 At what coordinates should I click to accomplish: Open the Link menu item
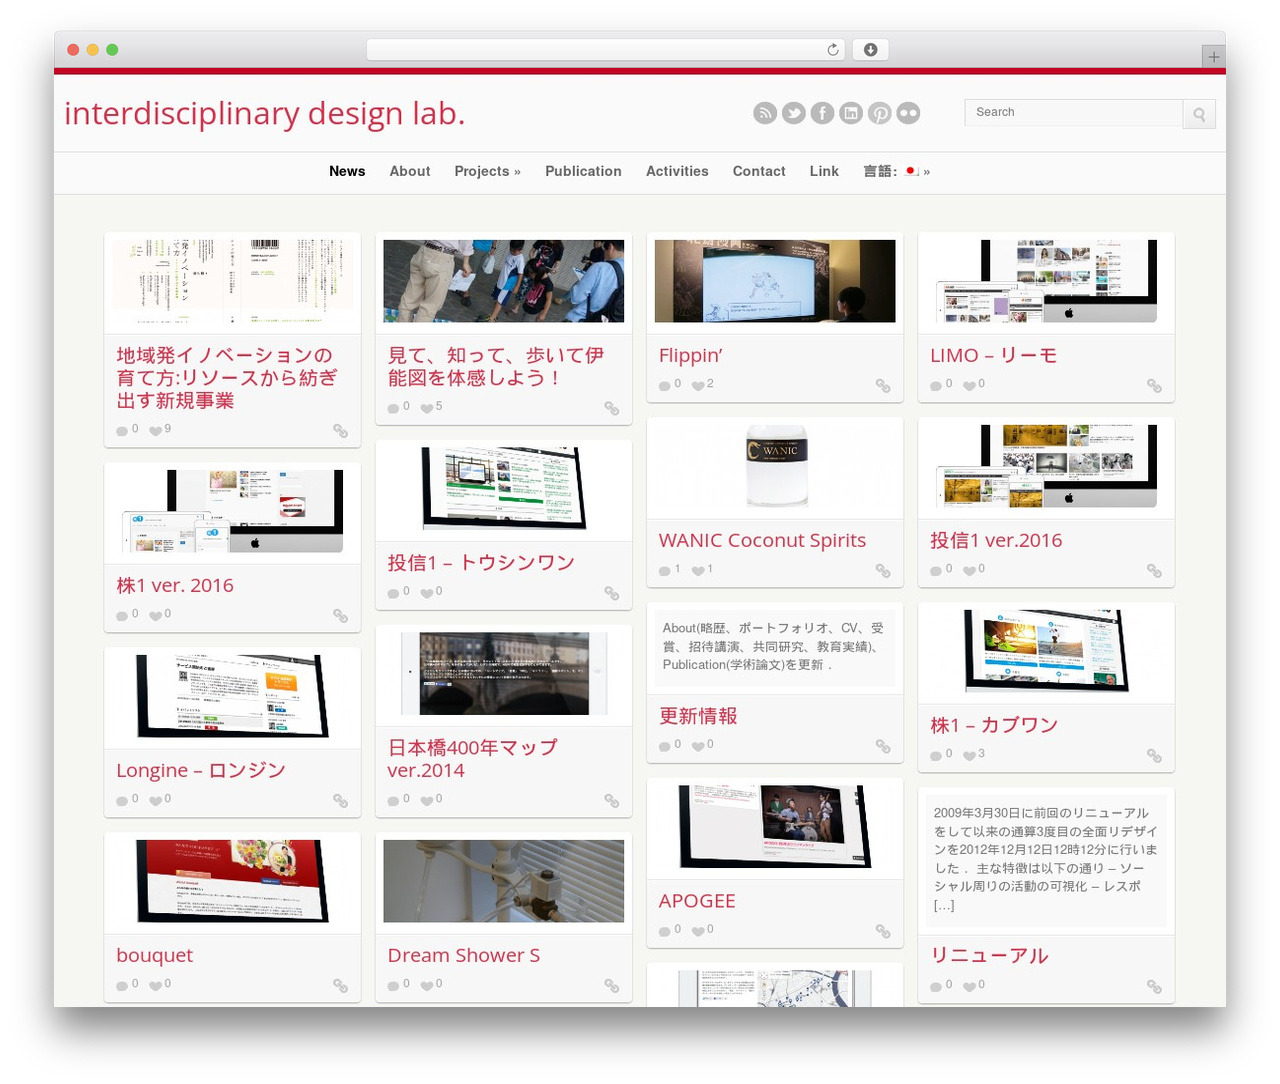(824, 171)
